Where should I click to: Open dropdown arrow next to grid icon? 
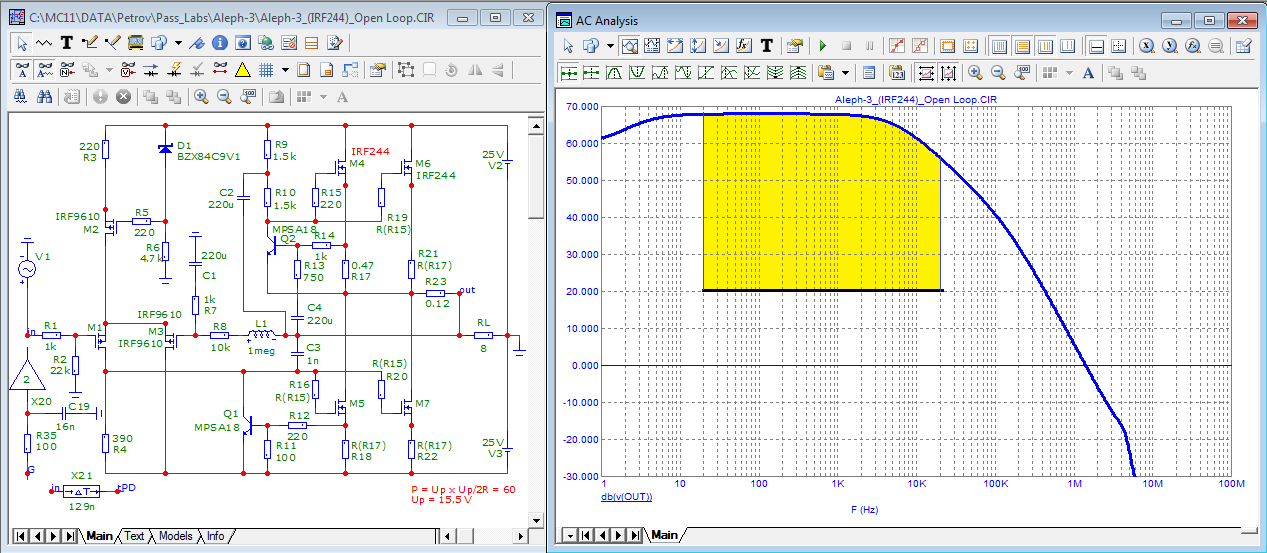pos(285,70)
